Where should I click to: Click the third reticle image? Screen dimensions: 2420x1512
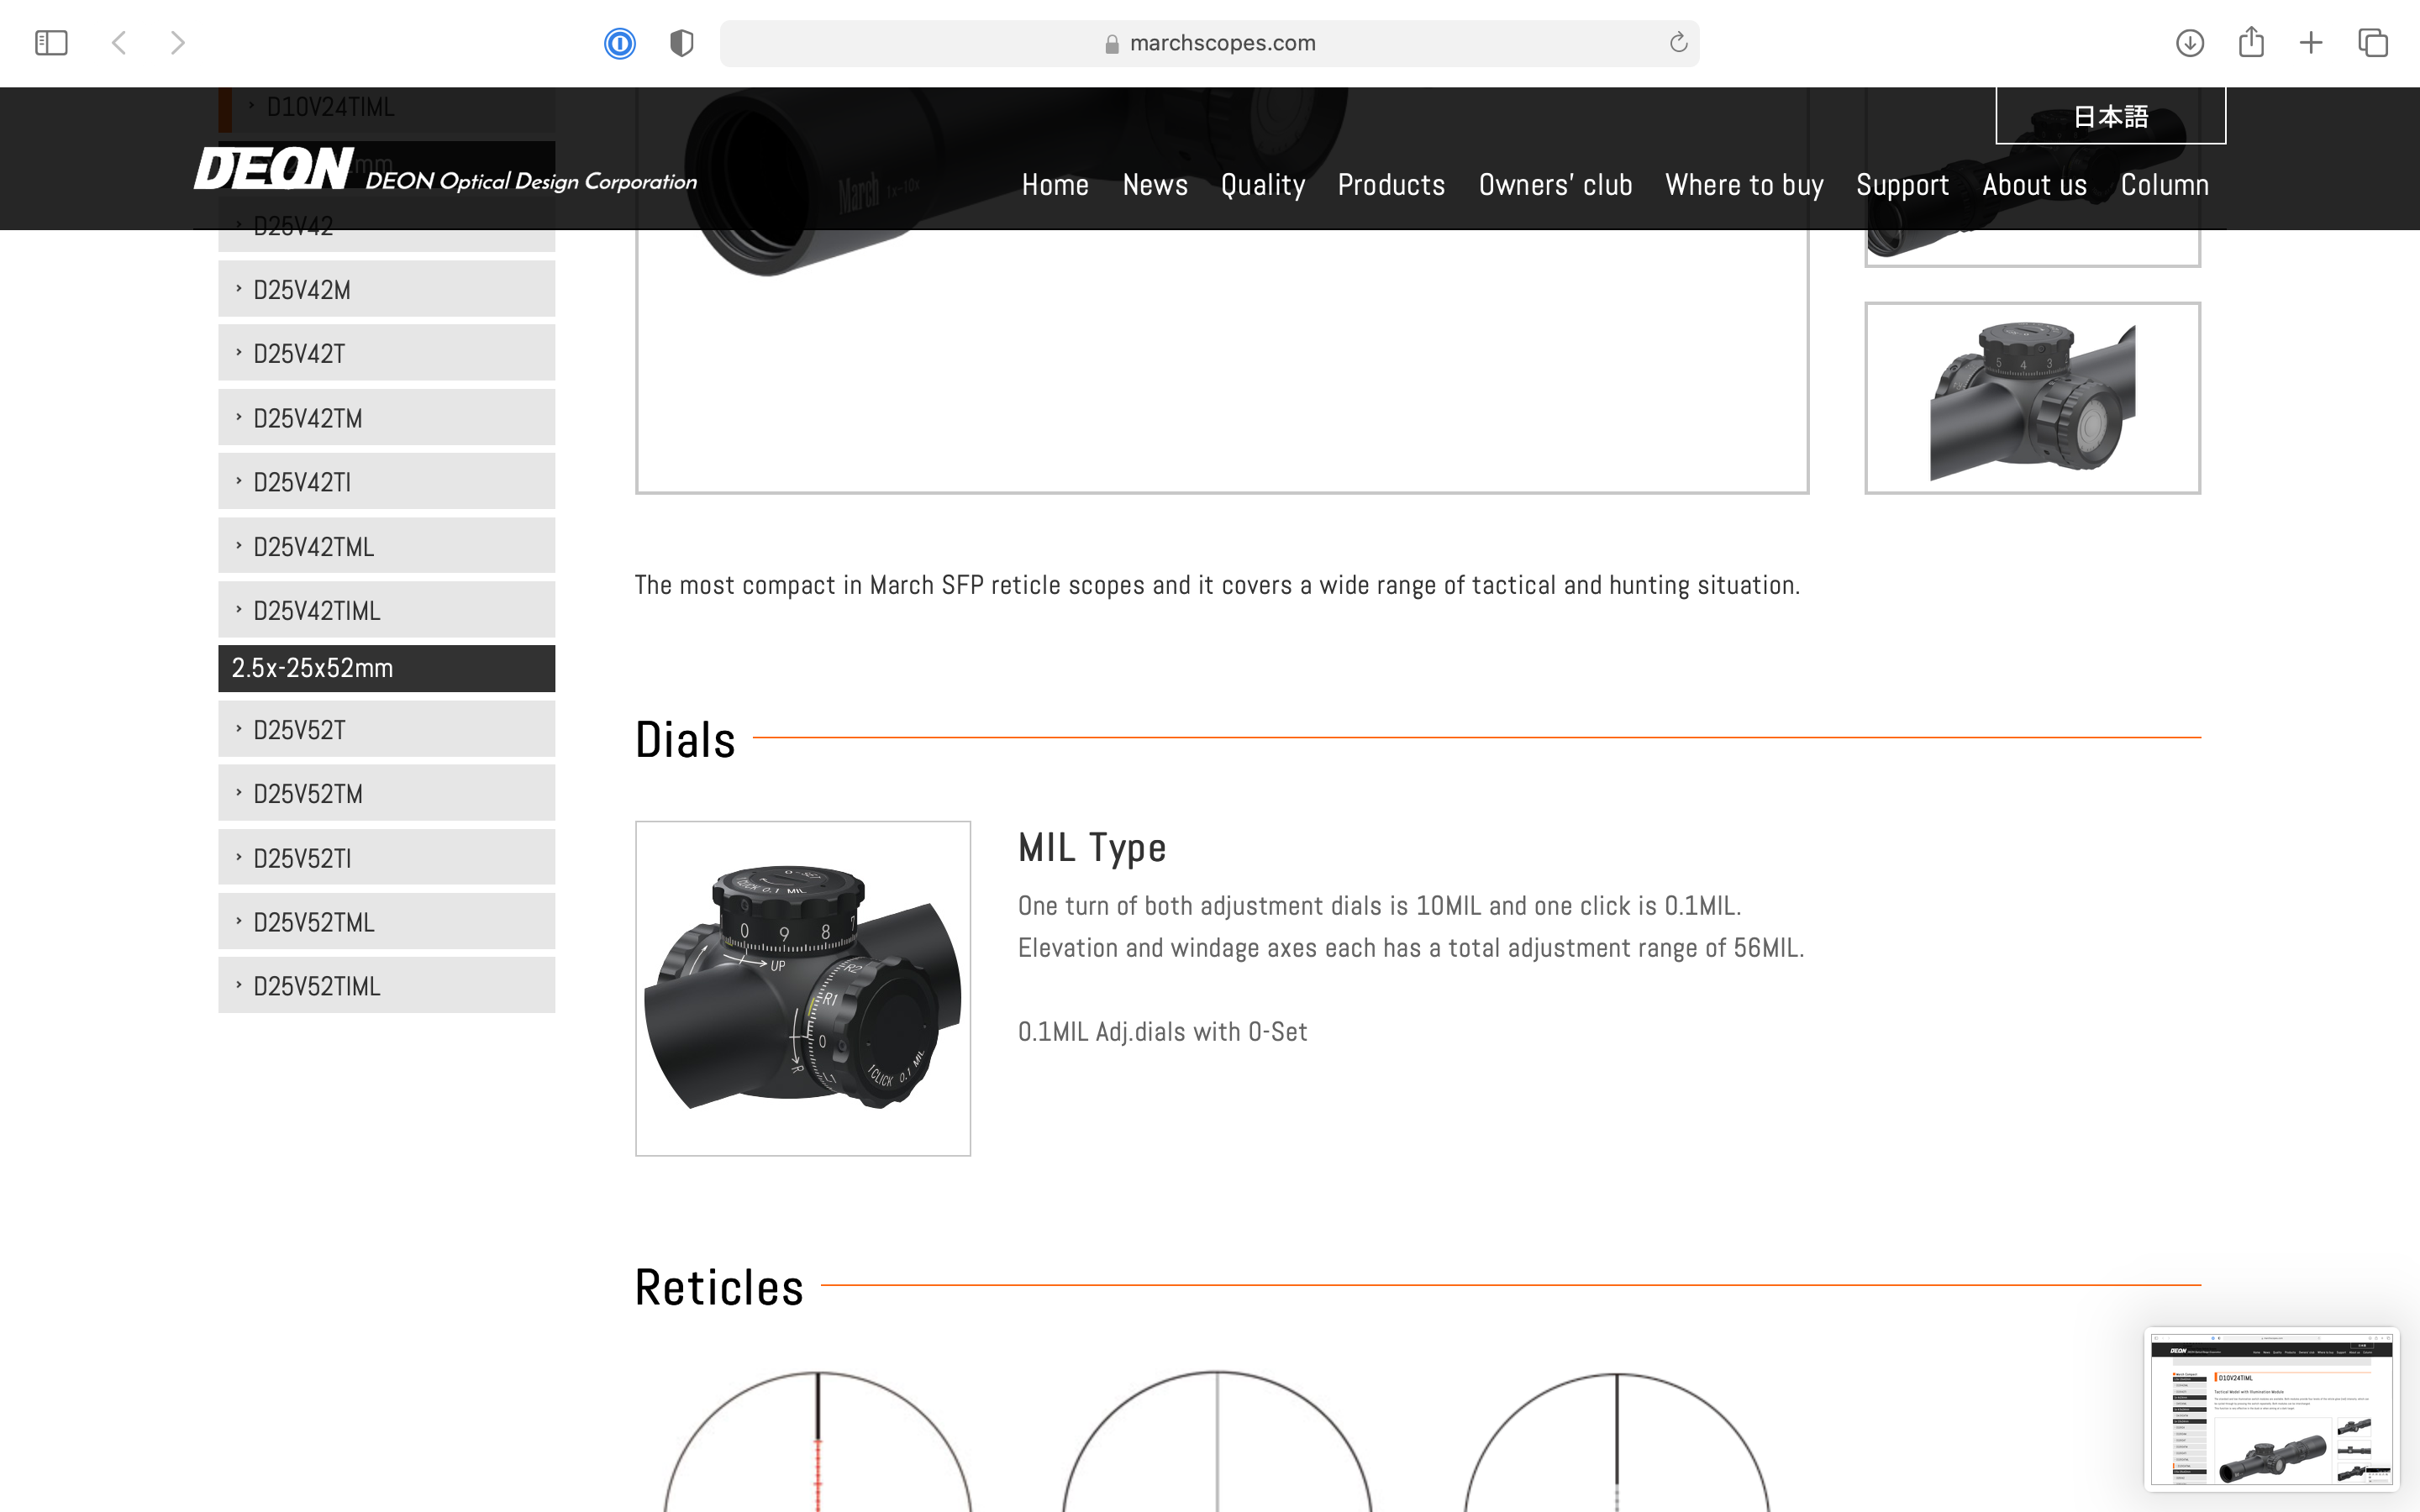click(x=1616, y=1441)
